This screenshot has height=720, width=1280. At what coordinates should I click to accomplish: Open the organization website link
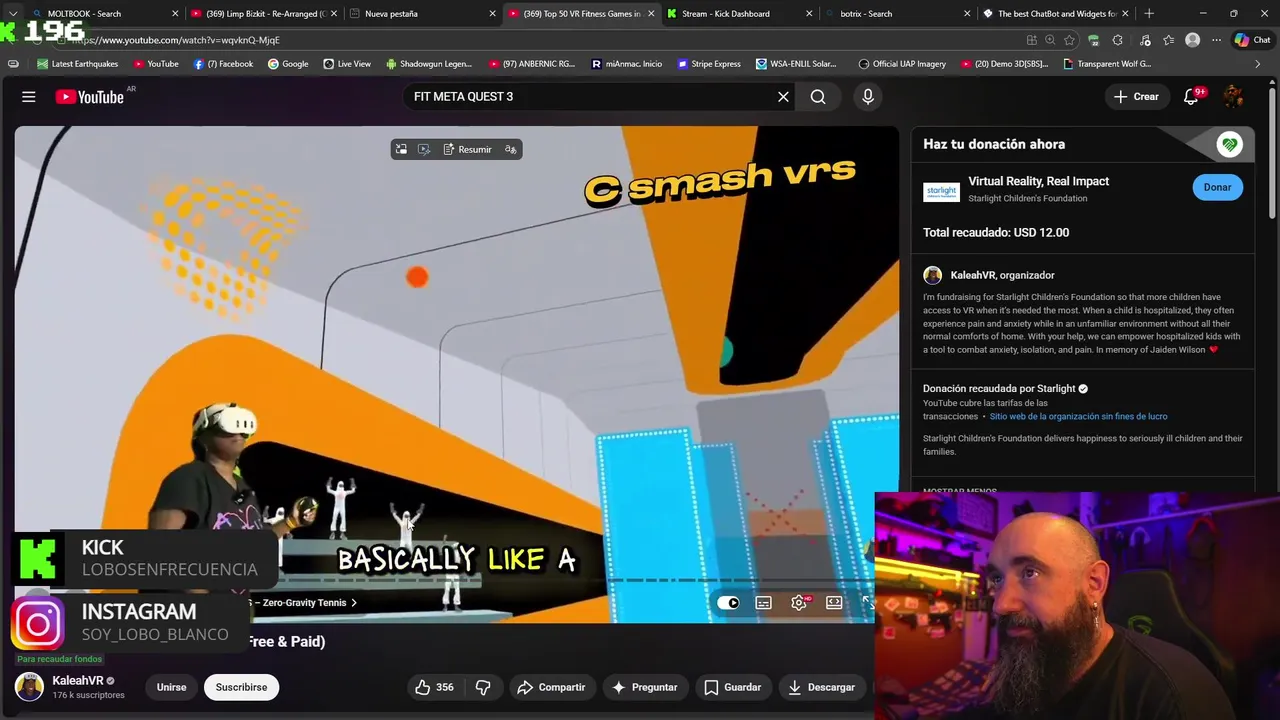(x=1078, y=416)
